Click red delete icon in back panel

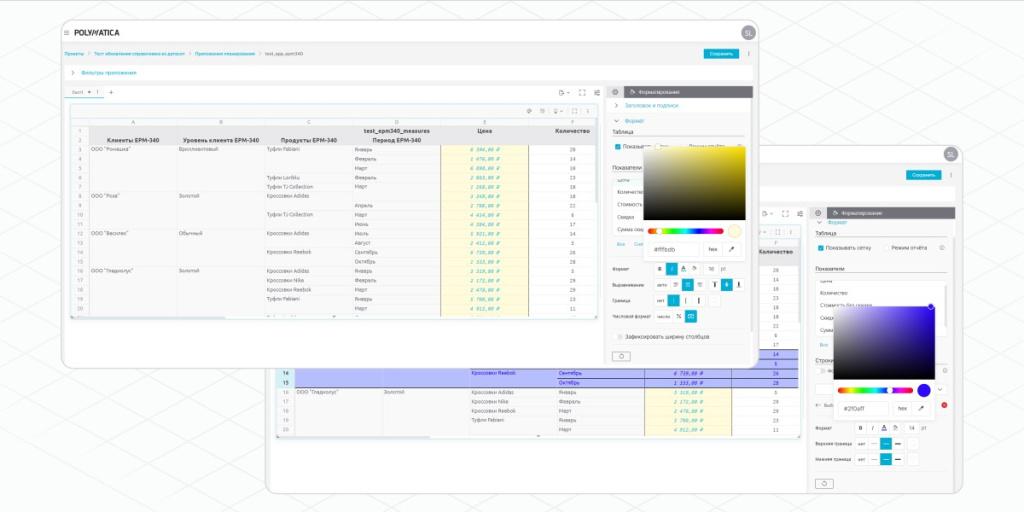click(x=944, y=405)
